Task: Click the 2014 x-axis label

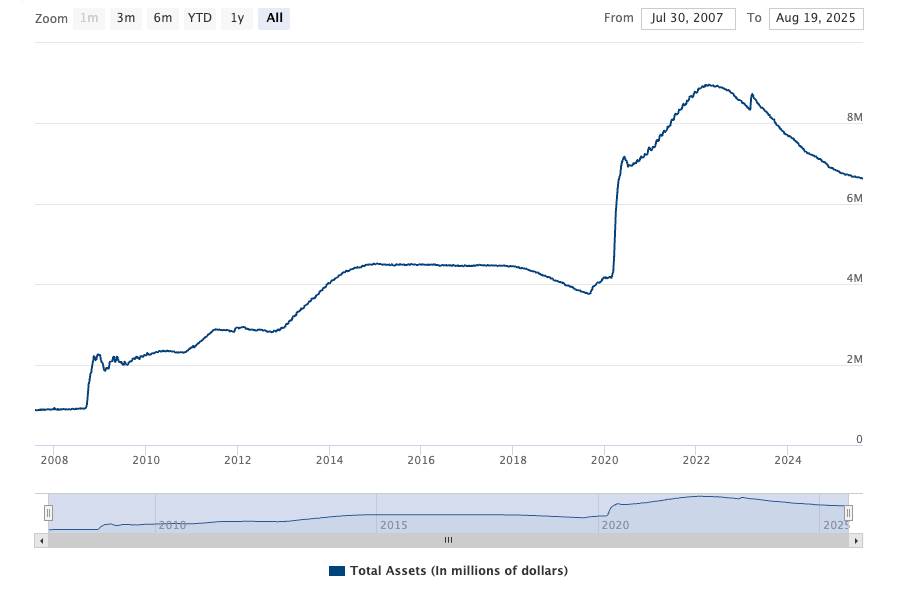Action: 329,460
